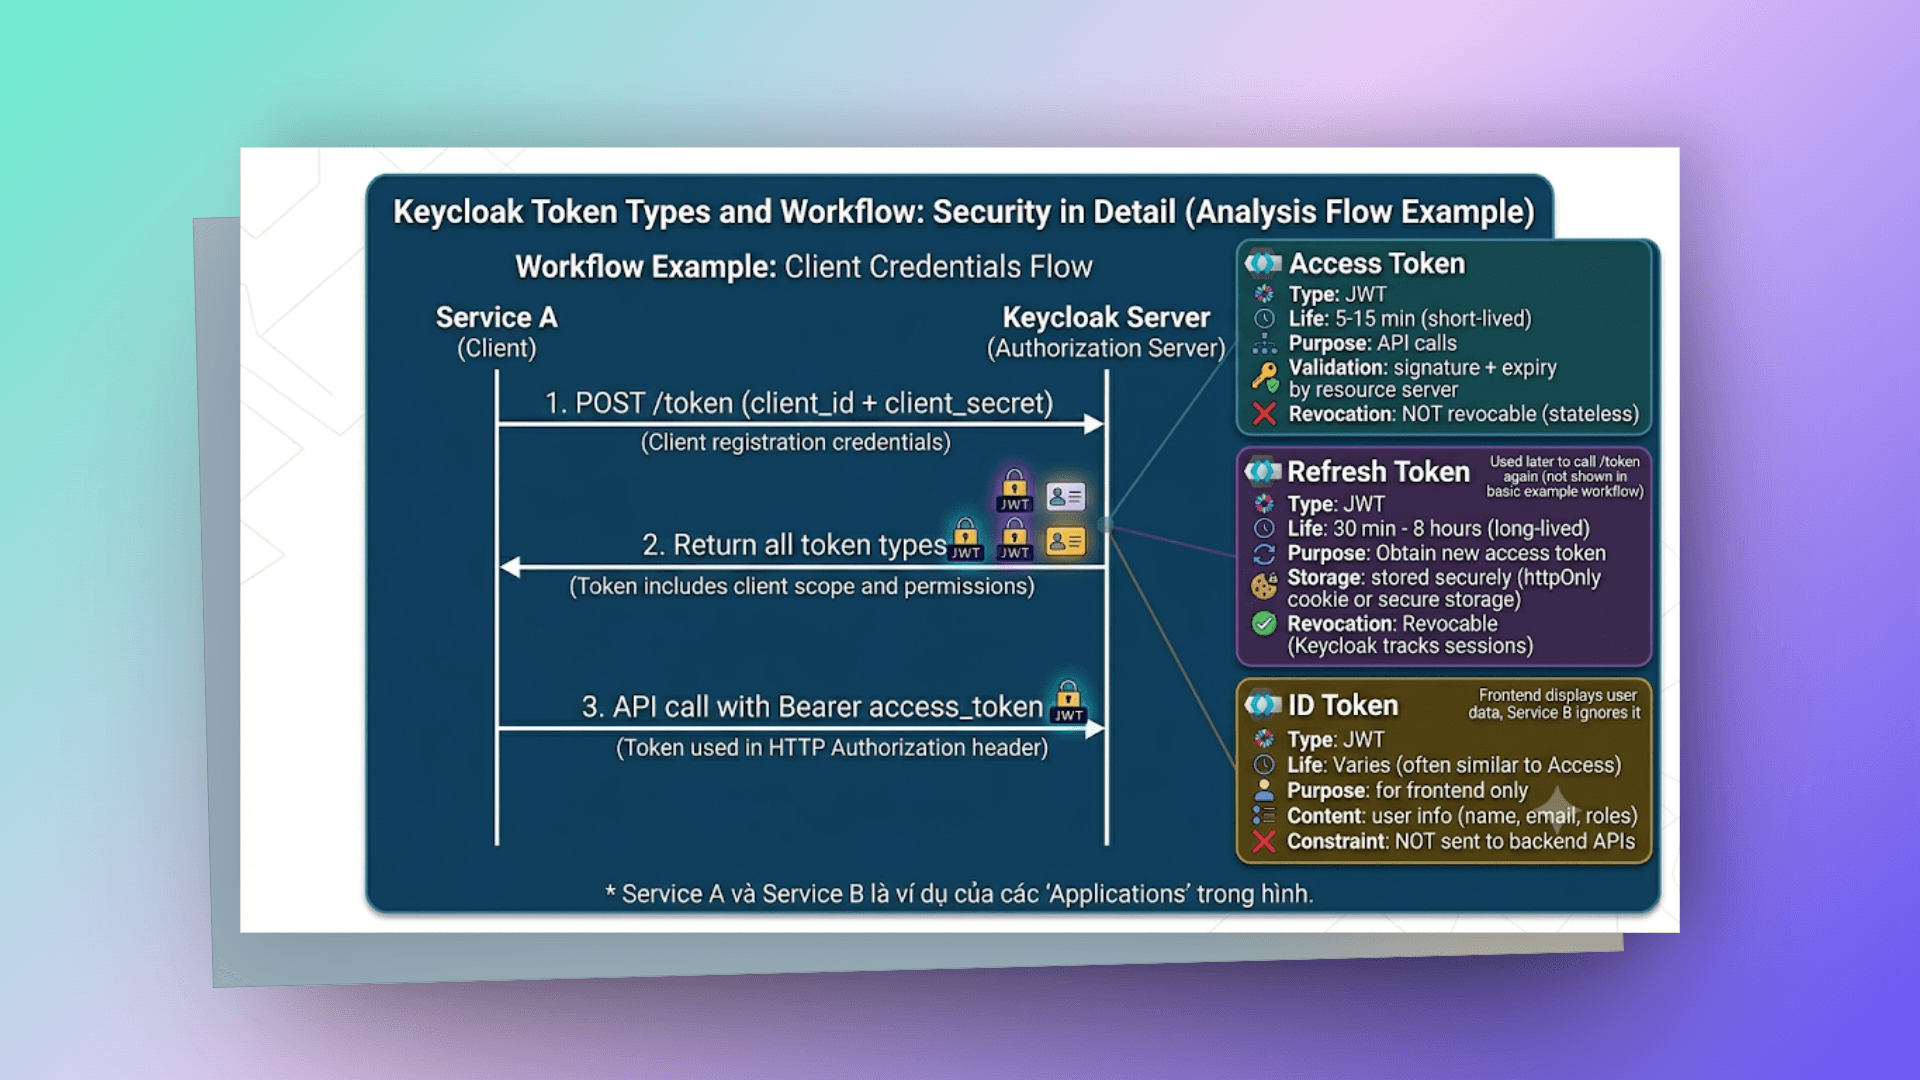Image resolution: width=1920 pixels, height=1080 pixels.
Task: Click step '3. API call with Bearer access_token'
Action: point(812,707)
